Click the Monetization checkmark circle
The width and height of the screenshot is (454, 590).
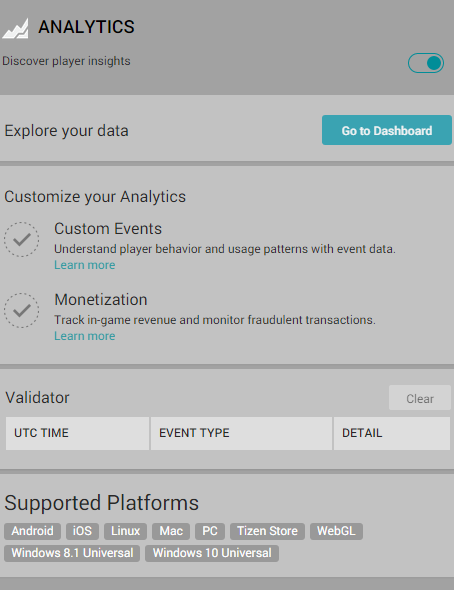21,310
